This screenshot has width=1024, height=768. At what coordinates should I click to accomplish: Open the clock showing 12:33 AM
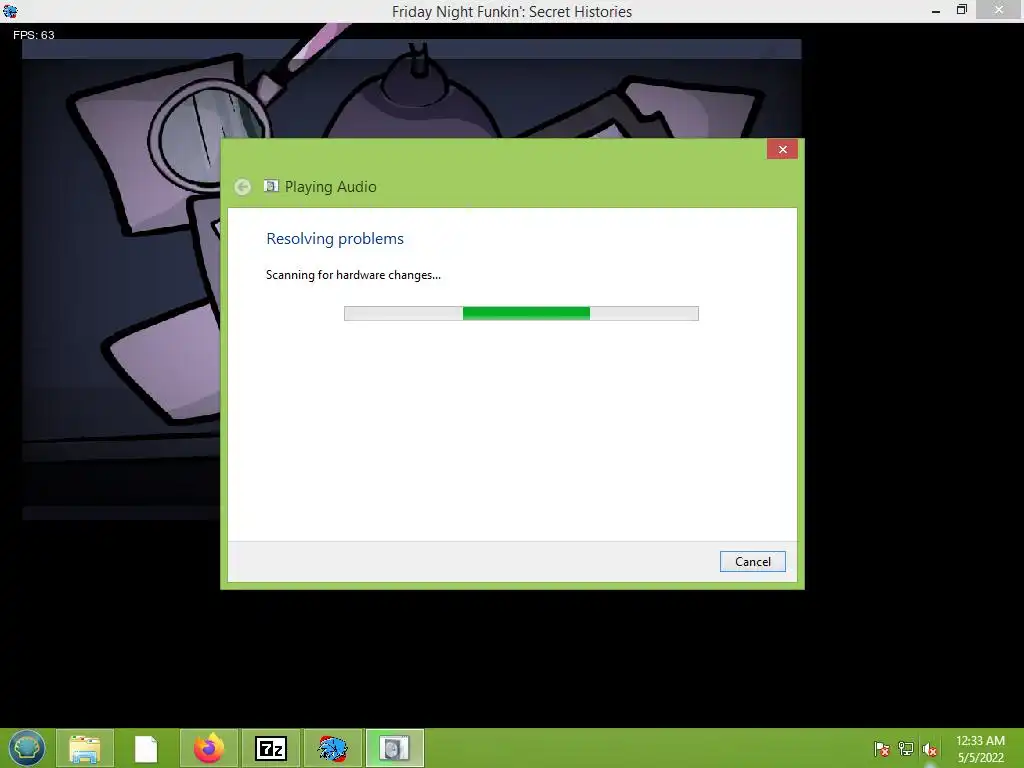(980, 741)
